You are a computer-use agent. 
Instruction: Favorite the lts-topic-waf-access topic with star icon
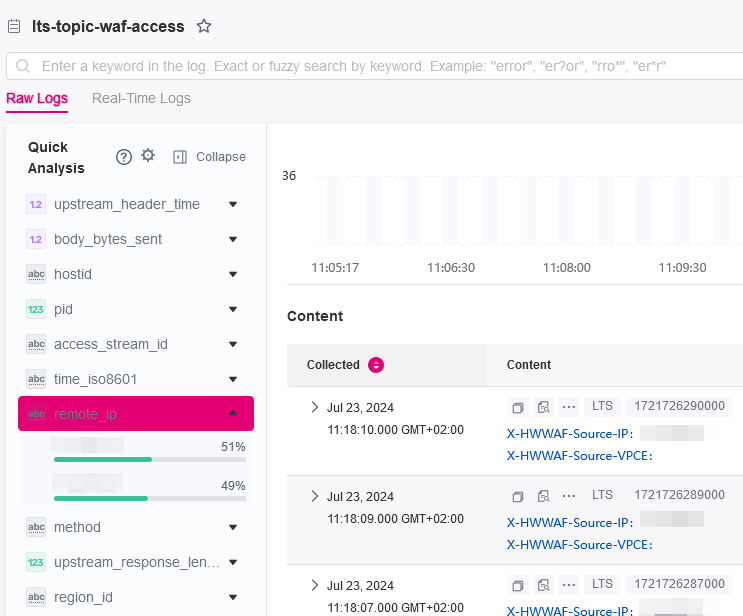pos(204,27)
